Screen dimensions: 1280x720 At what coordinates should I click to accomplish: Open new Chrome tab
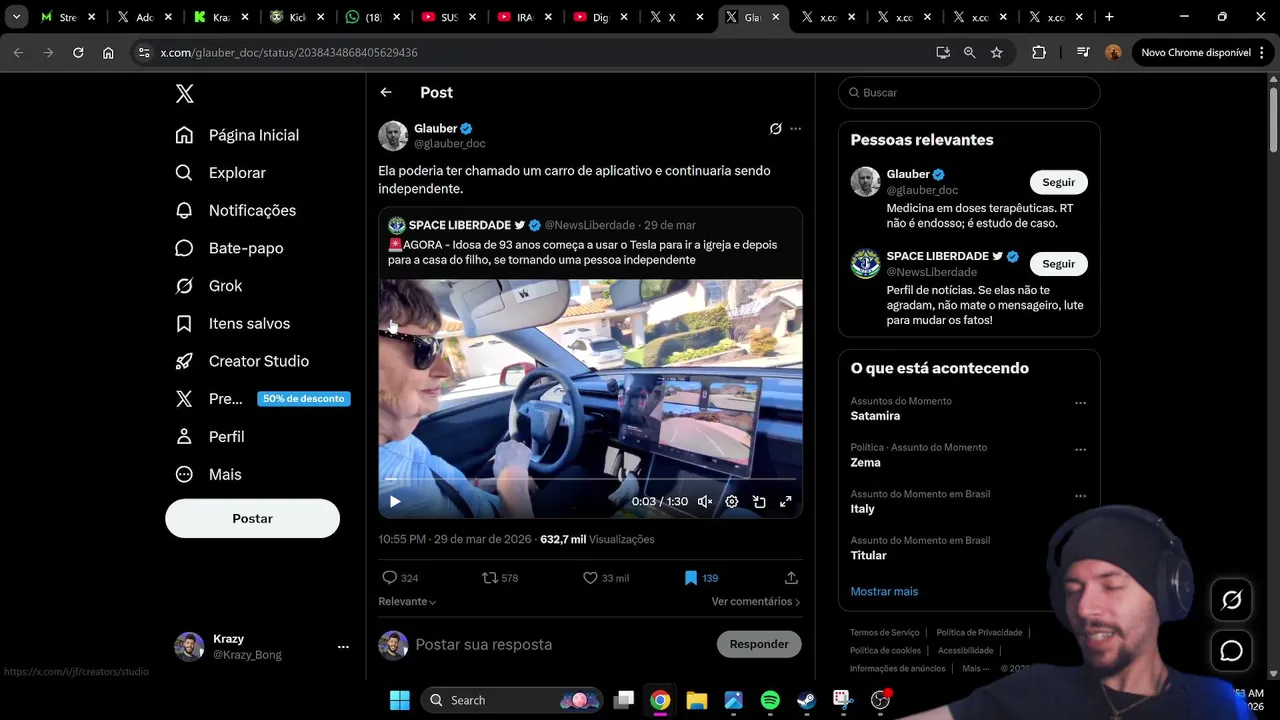tap(1109, 17)
